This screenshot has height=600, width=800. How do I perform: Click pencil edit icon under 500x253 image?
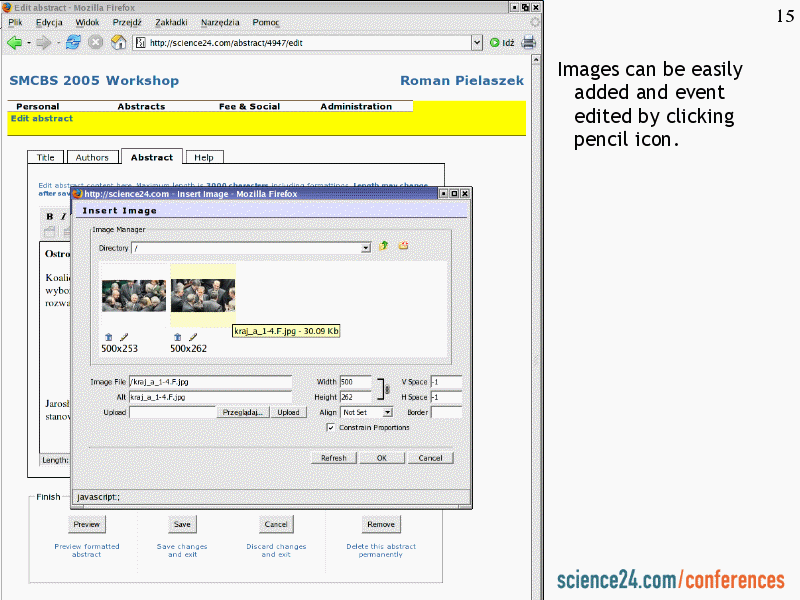[x=124, y=337]
